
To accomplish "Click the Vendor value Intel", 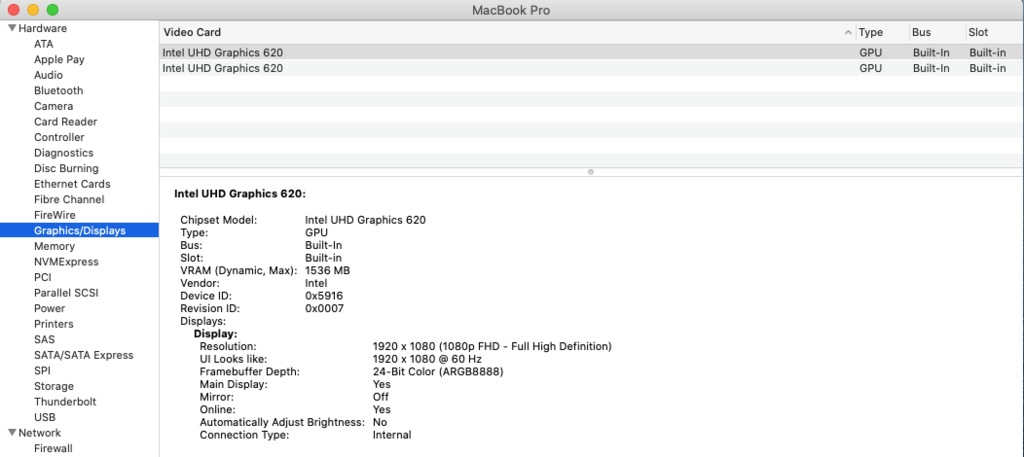I will [x=316, y=283].
